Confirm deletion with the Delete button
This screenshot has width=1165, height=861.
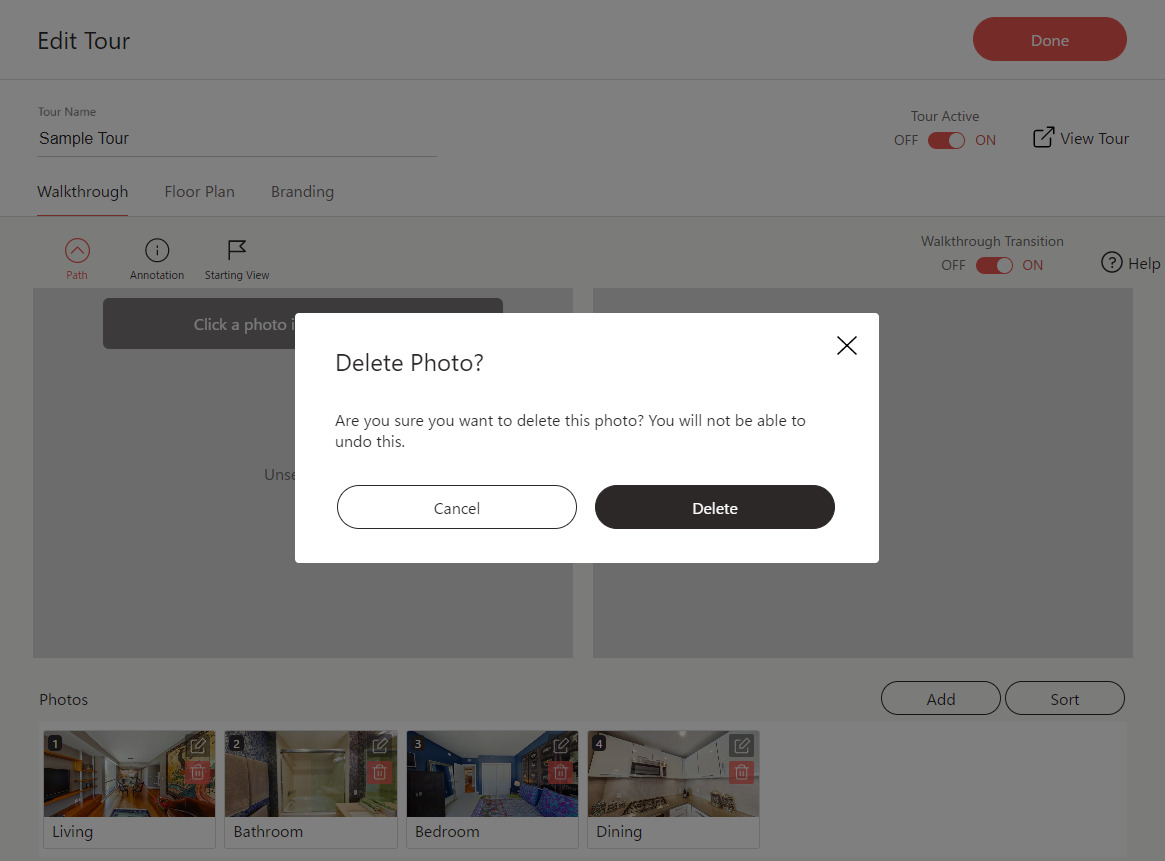click(714, 507)
